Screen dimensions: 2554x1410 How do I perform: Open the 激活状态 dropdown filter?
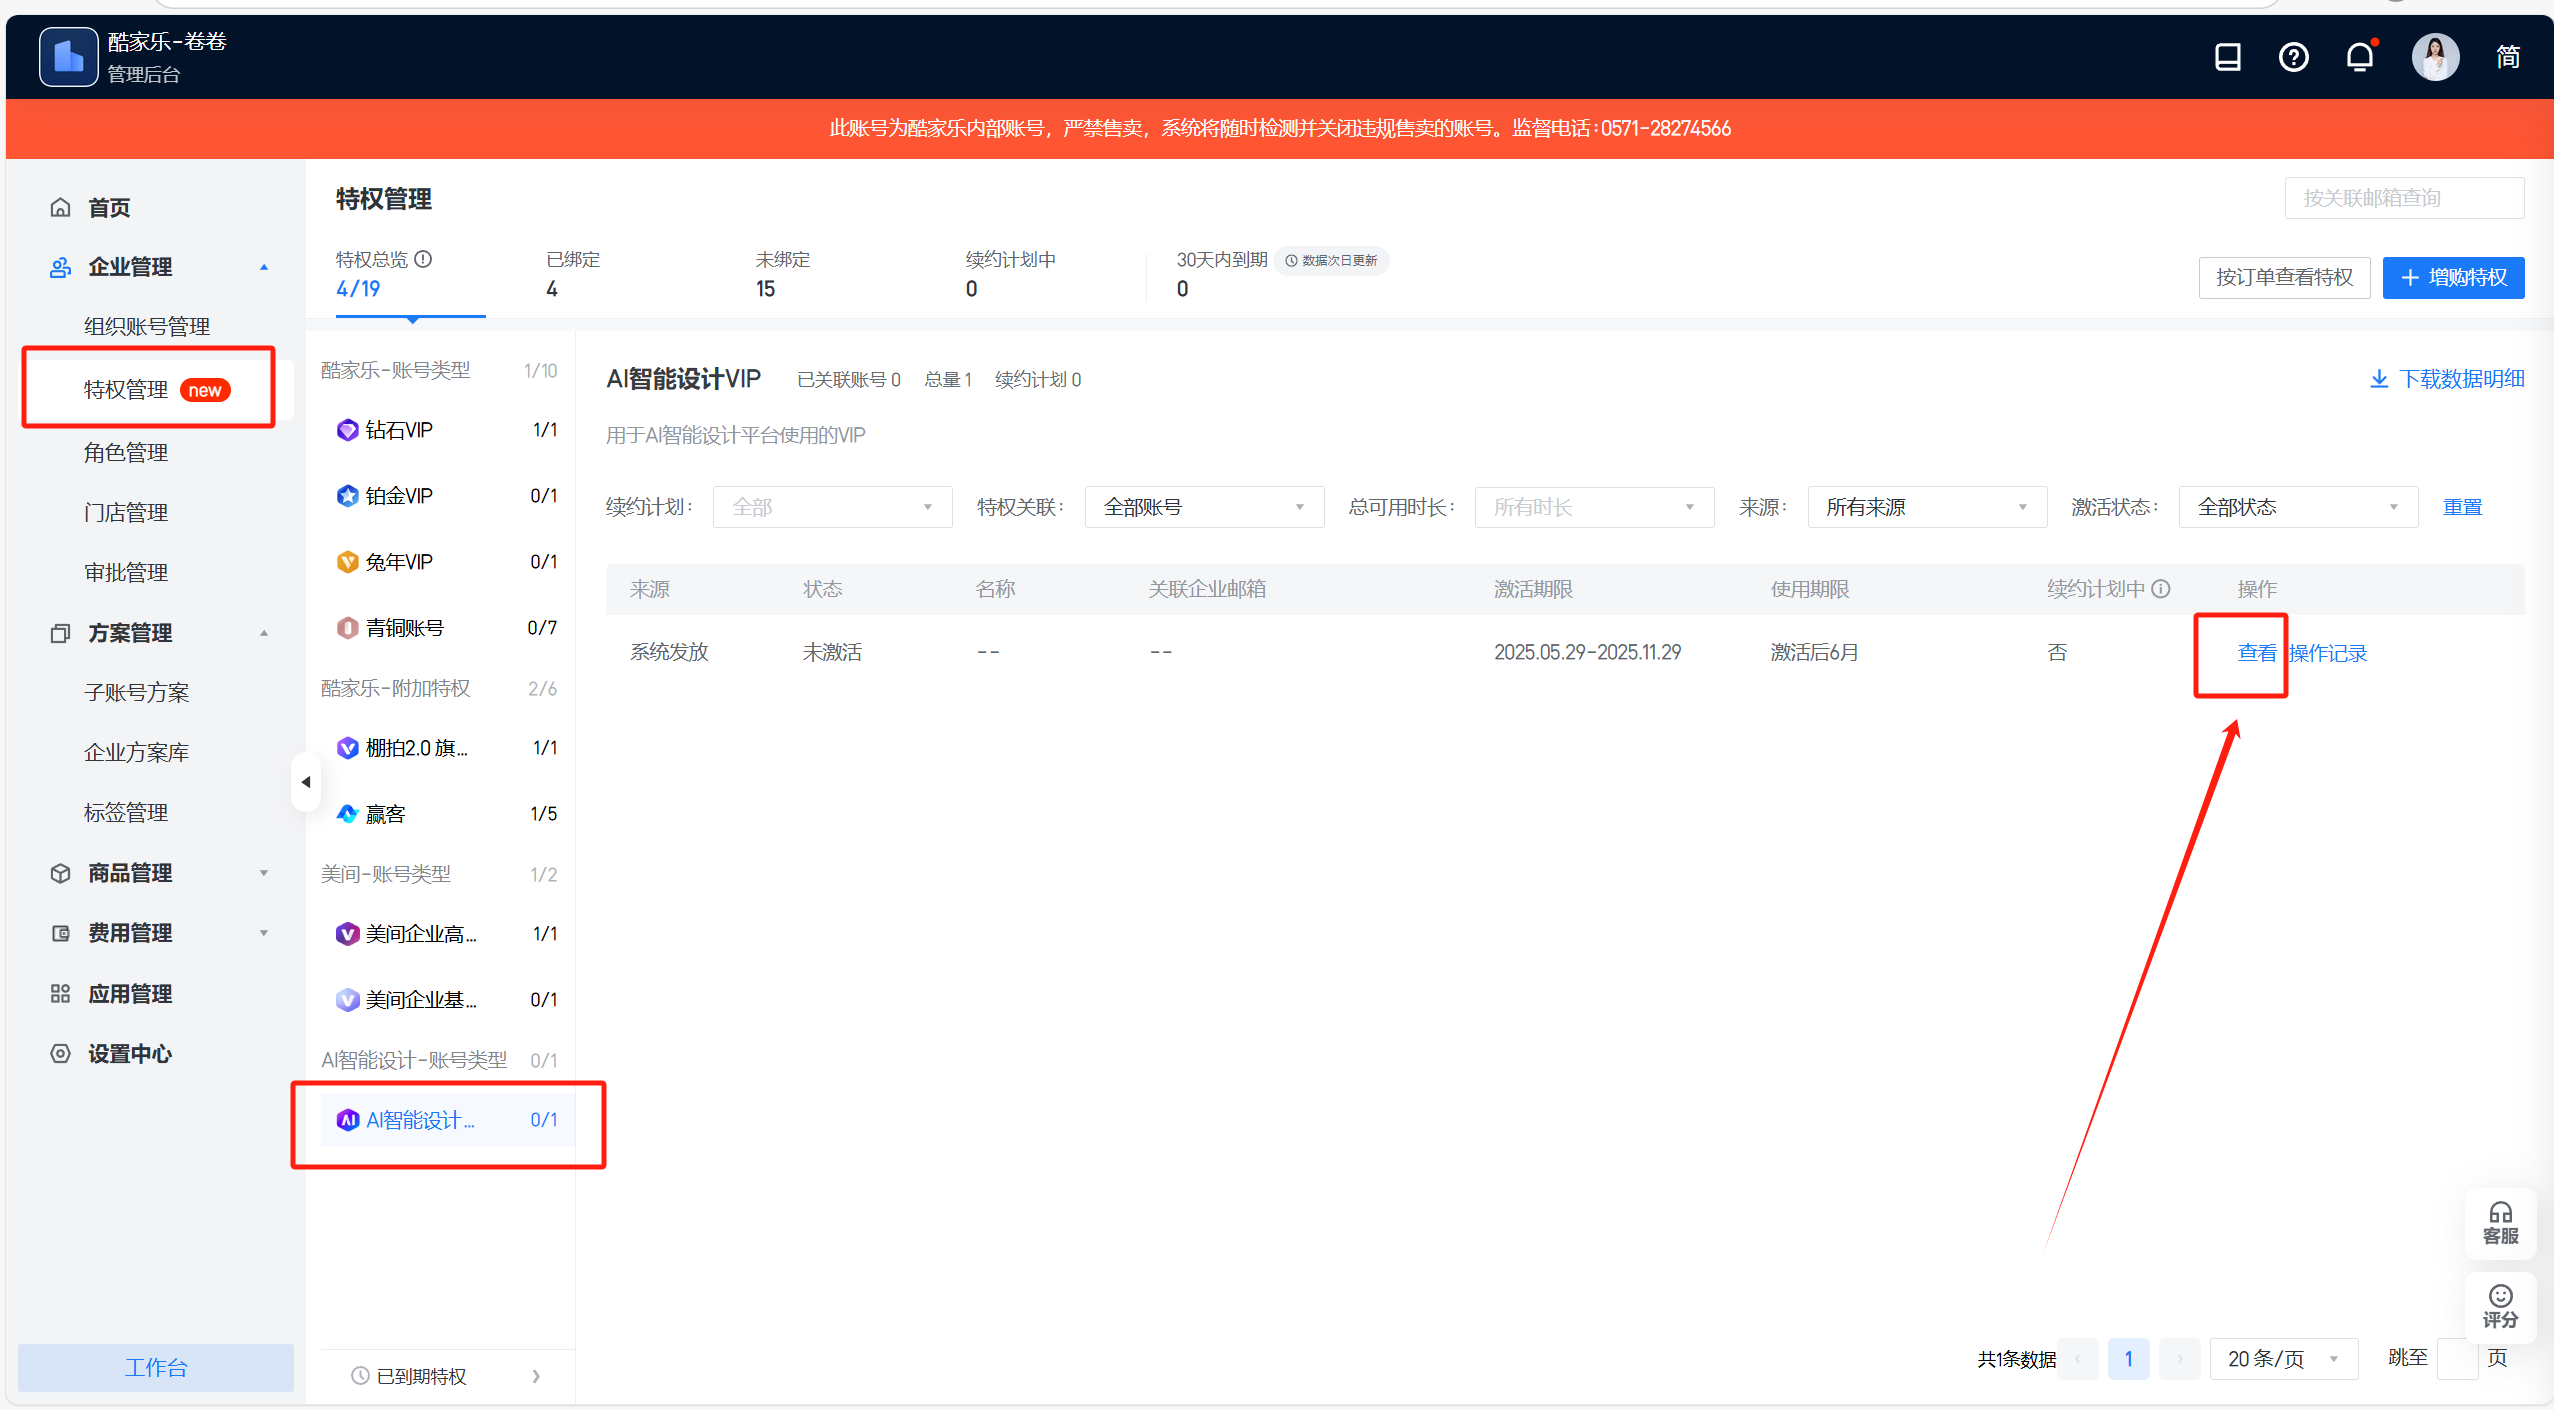[x=2297, y=507]
